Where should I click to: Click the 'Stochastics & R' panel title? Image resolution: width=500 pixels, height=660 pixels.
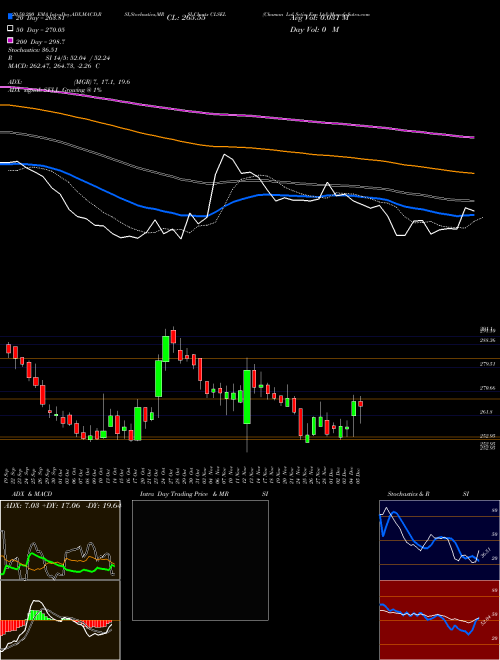point(409,494)
